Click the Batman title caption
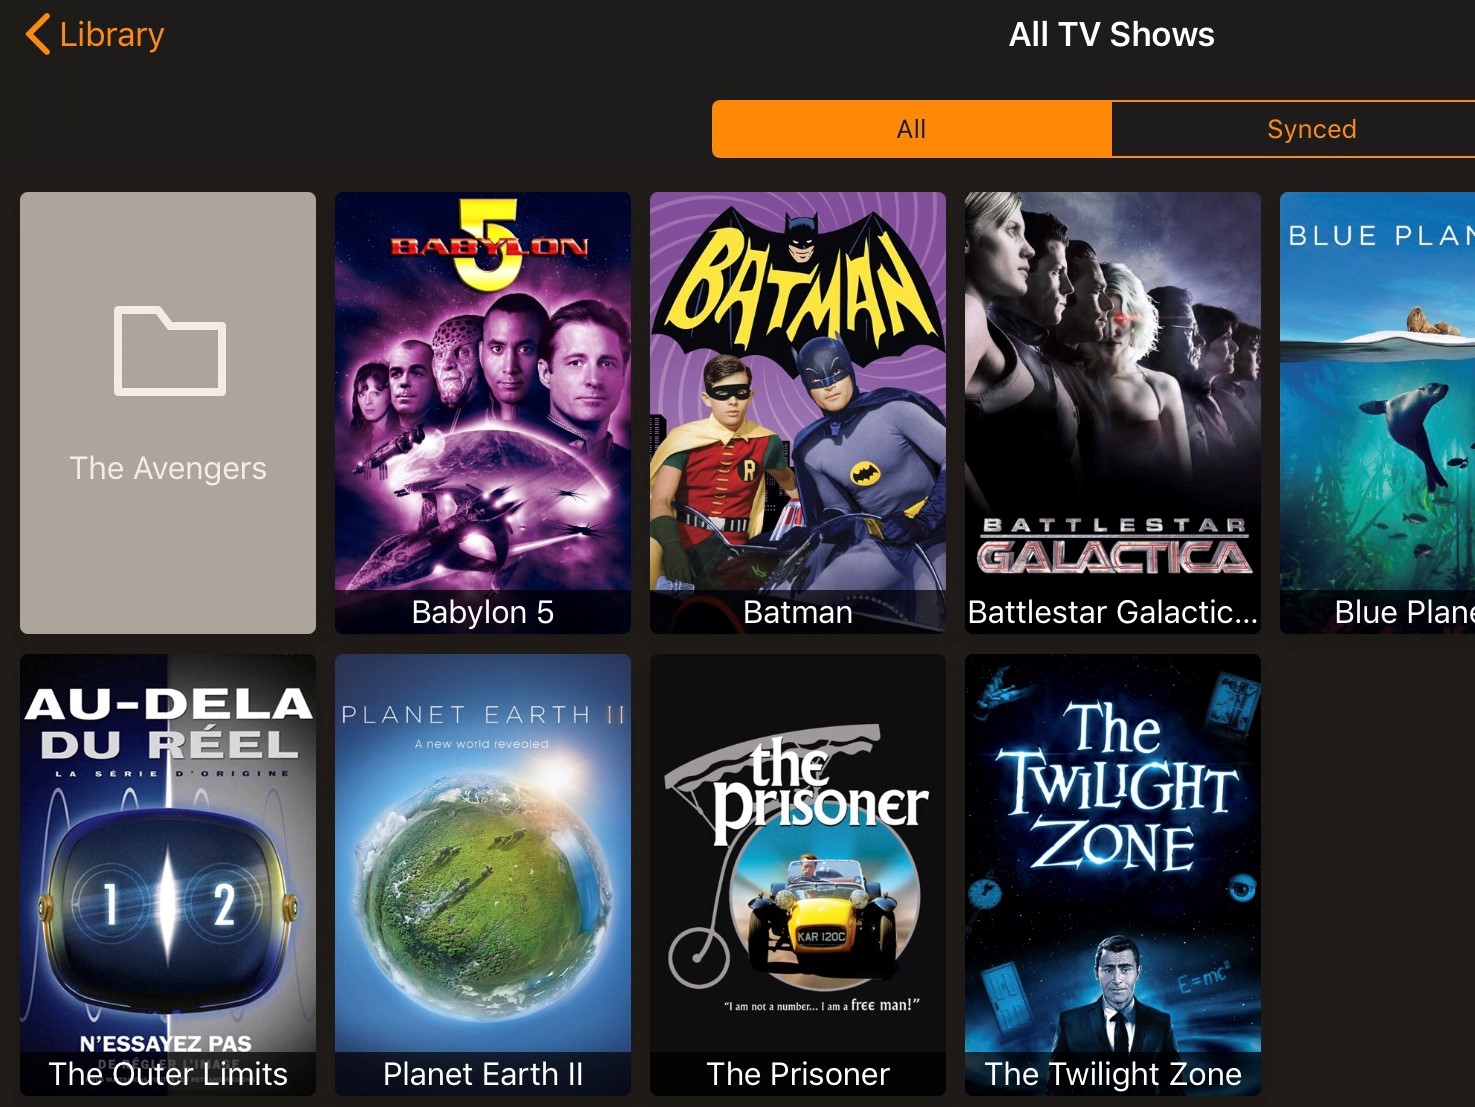 coord(798,612)
